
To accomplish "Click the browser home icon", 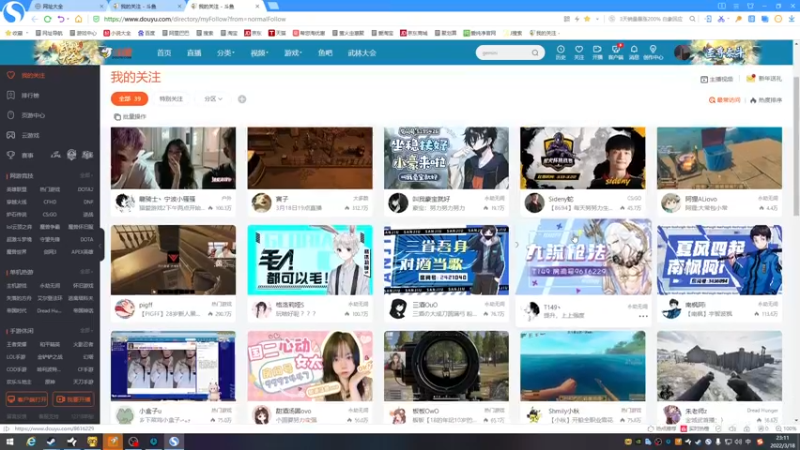I will [x=79, y=19].
